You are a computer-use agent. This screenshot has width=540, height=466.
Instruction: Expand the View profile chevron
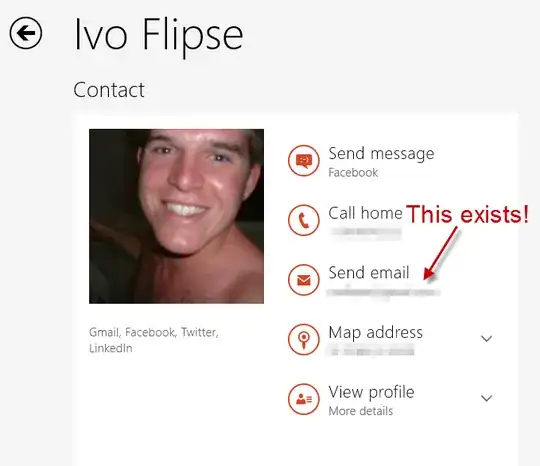[x=486, y=398]
